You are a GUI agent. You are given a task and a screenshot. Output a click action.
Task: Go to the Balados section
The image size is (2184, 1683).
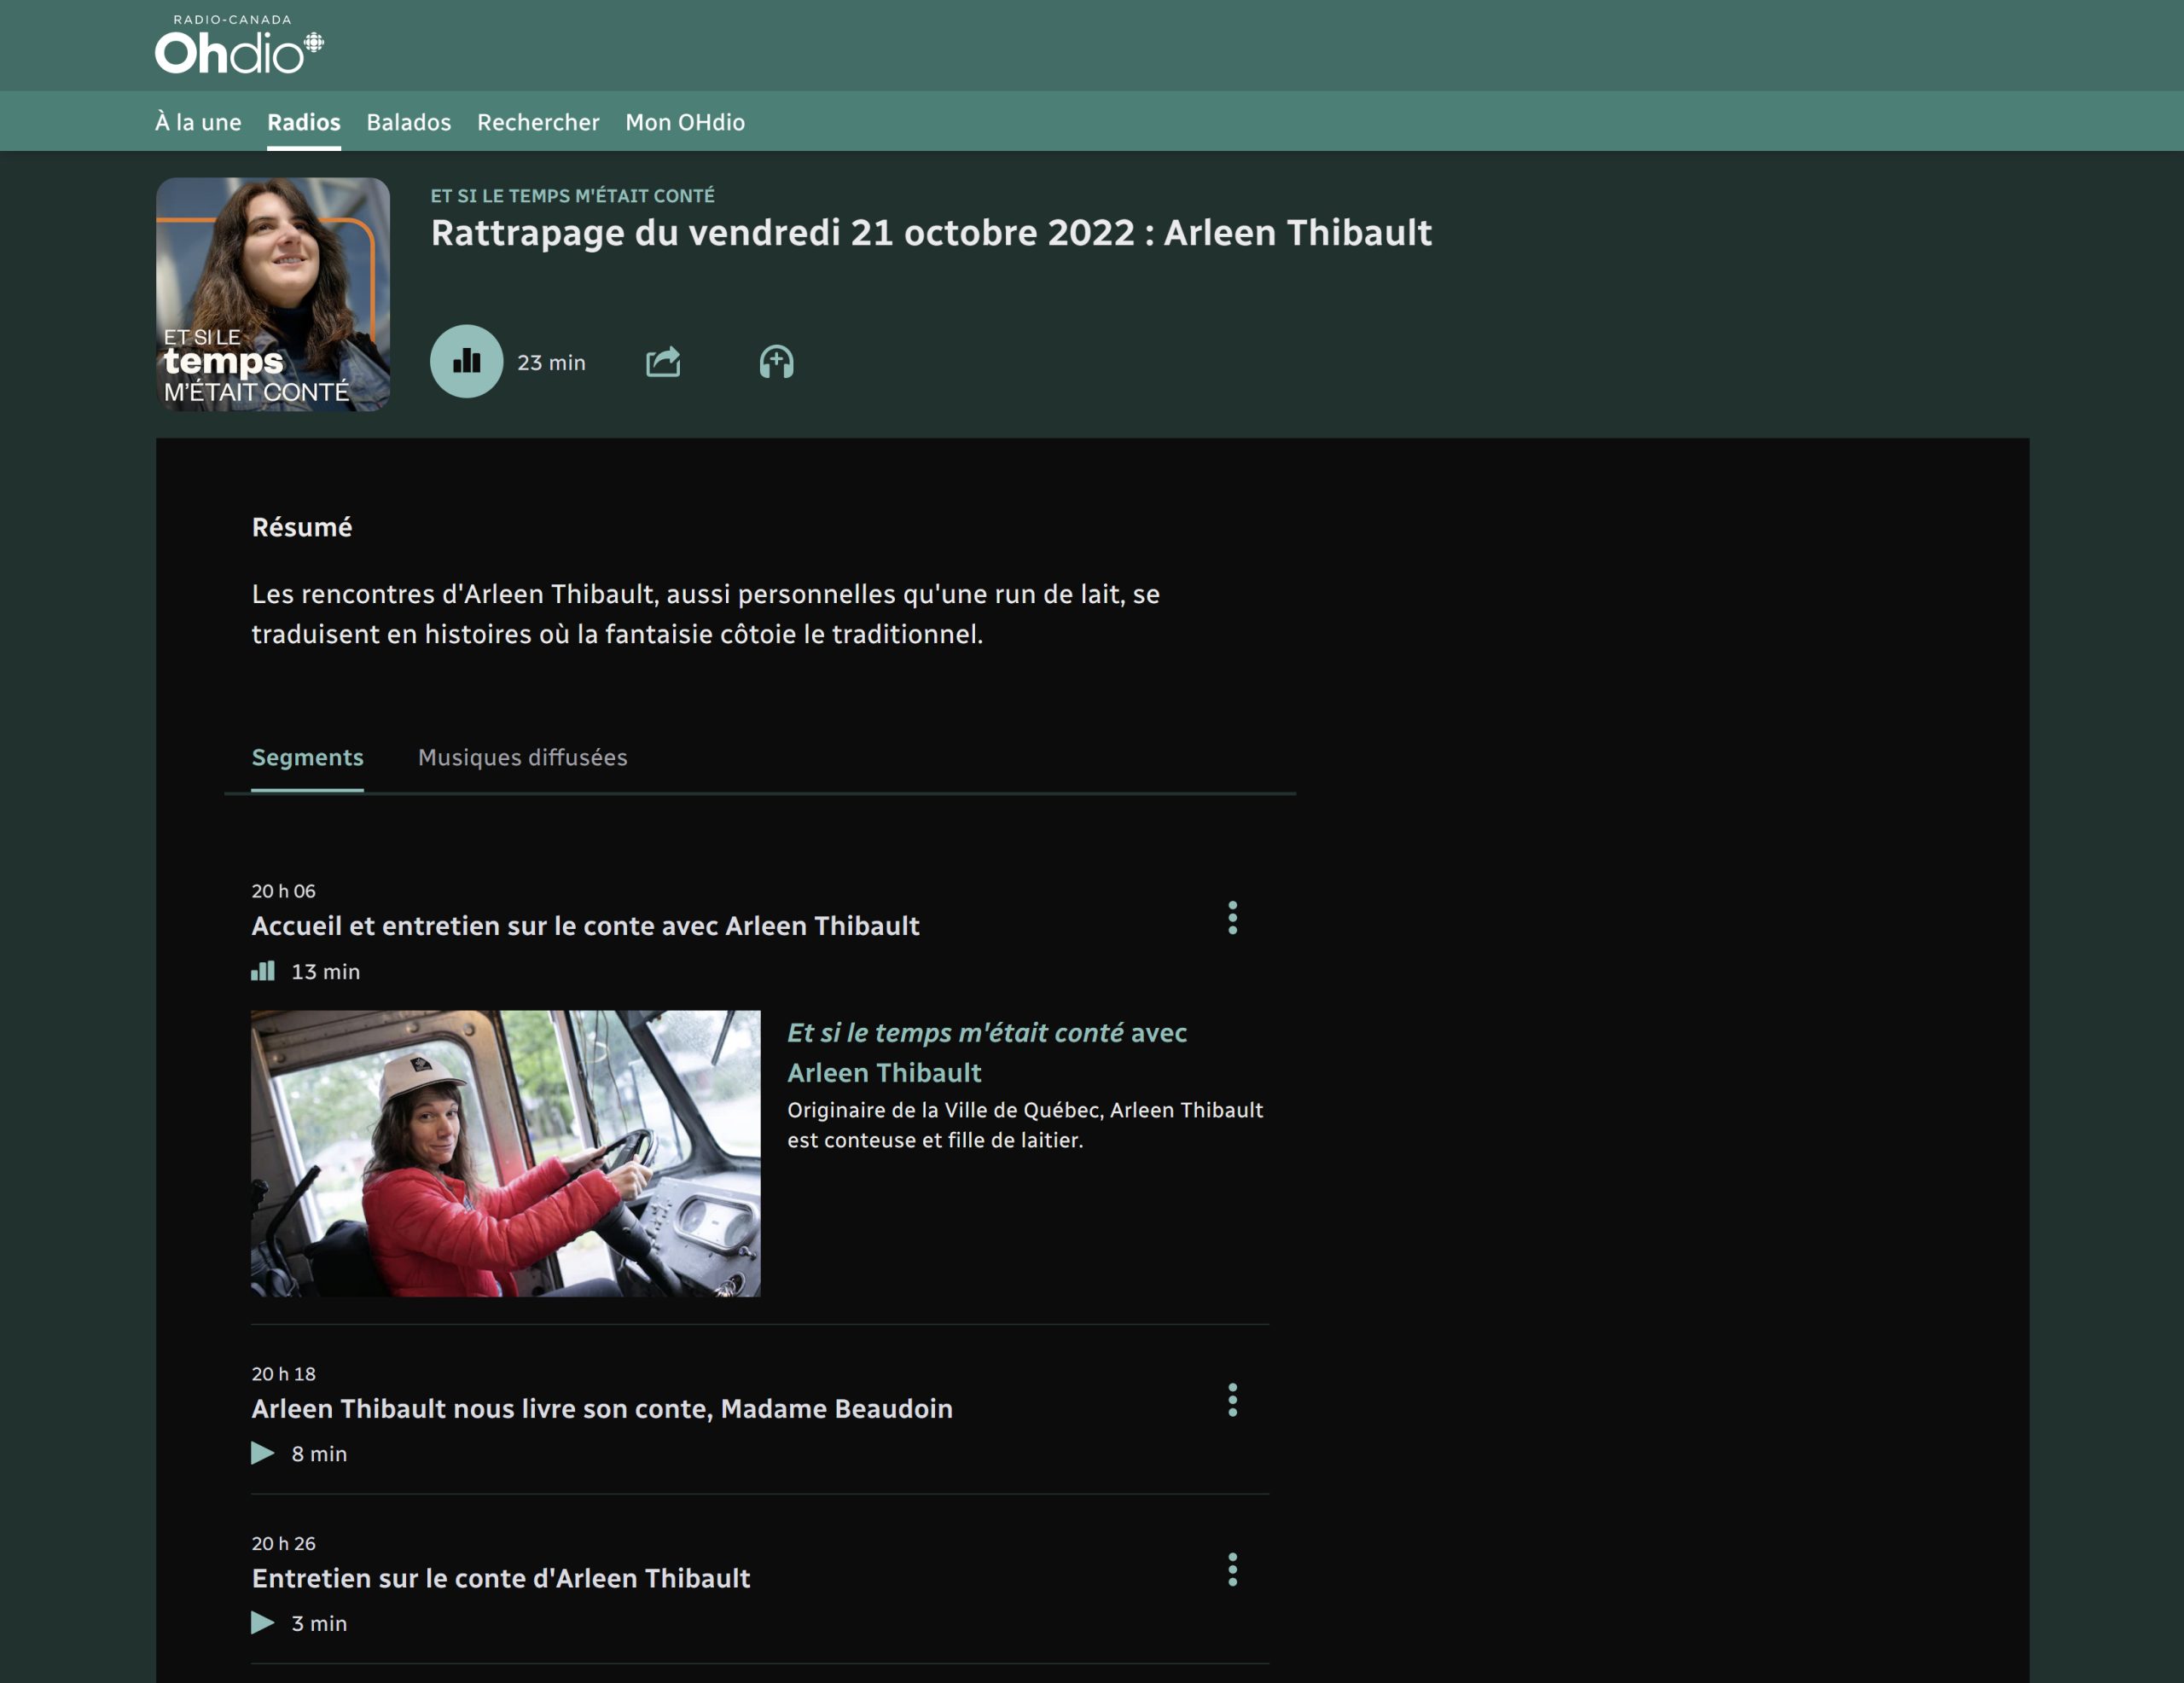click(x=408, y=122)
